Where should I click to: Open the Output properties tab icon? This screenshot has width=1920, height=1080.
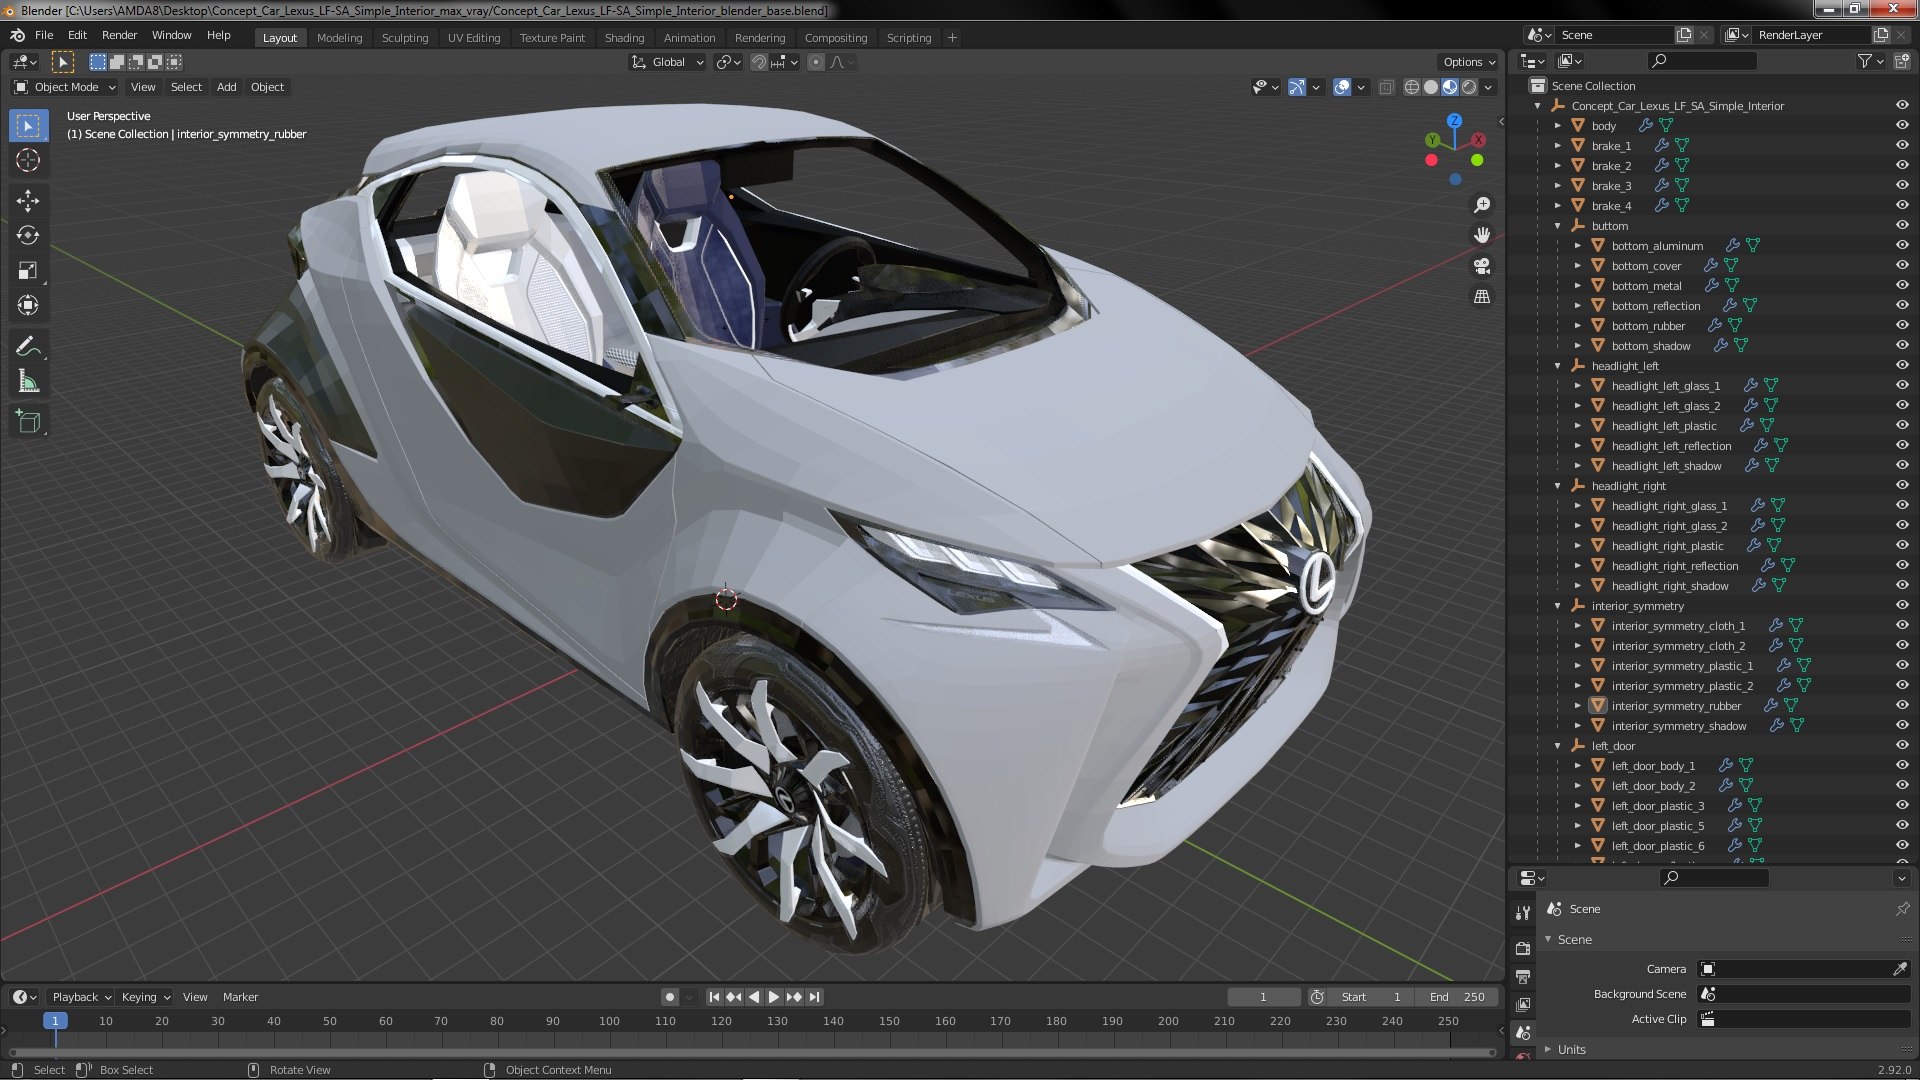pos(1523,976)
